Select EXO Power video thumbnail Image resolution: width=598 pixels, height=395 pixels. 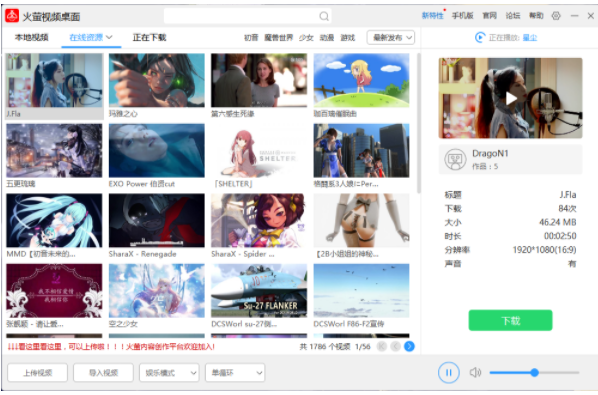click(x=157, y=150)
